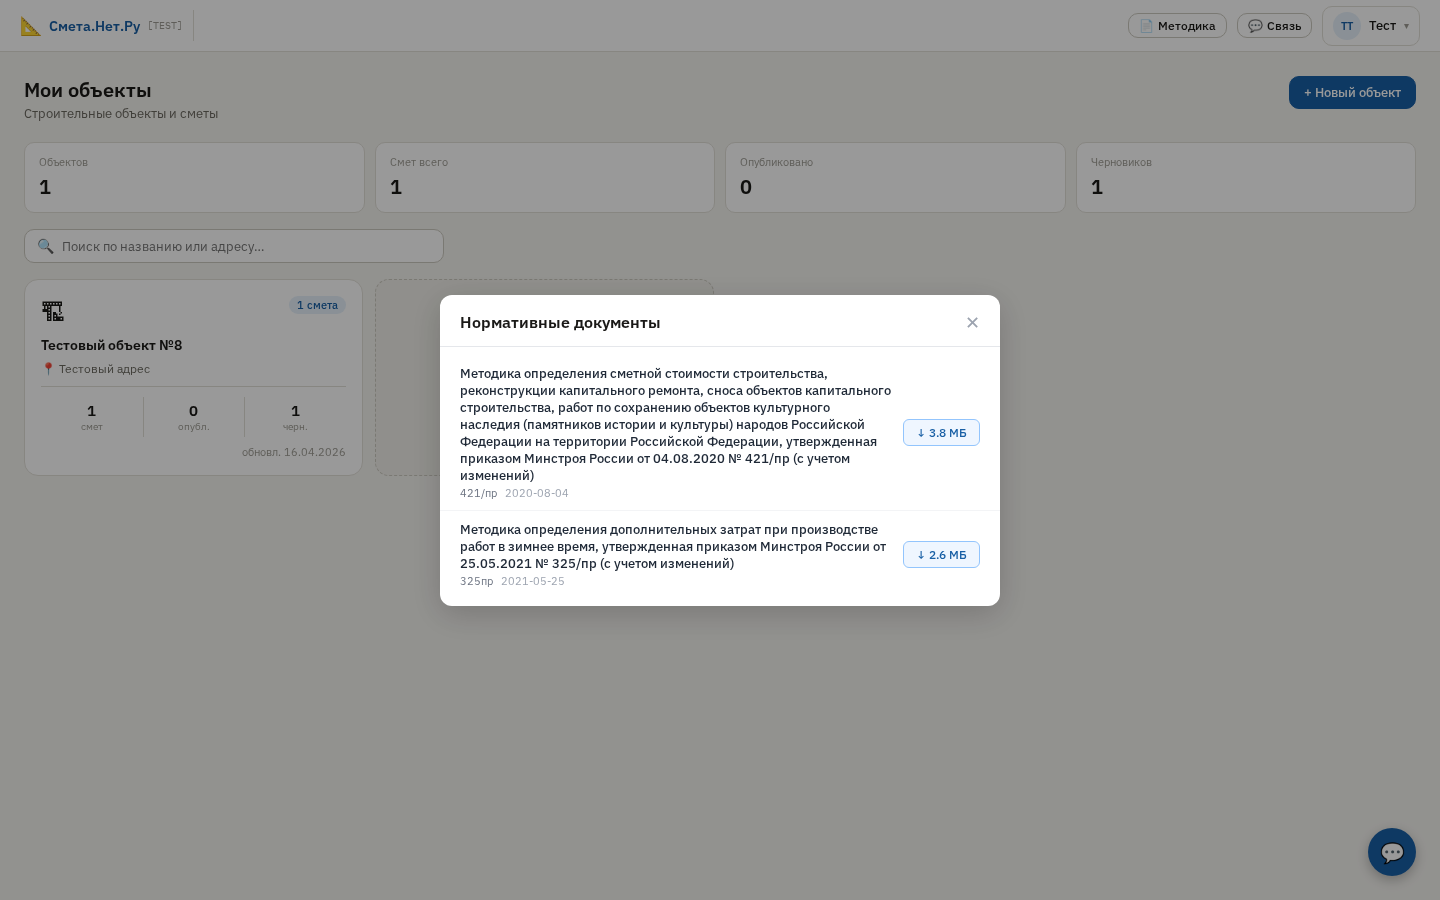Screen dimensions: 1440x900
Task: Select the Опубликовано stat card
Action: pyautogui.click(x=895, y=177)
